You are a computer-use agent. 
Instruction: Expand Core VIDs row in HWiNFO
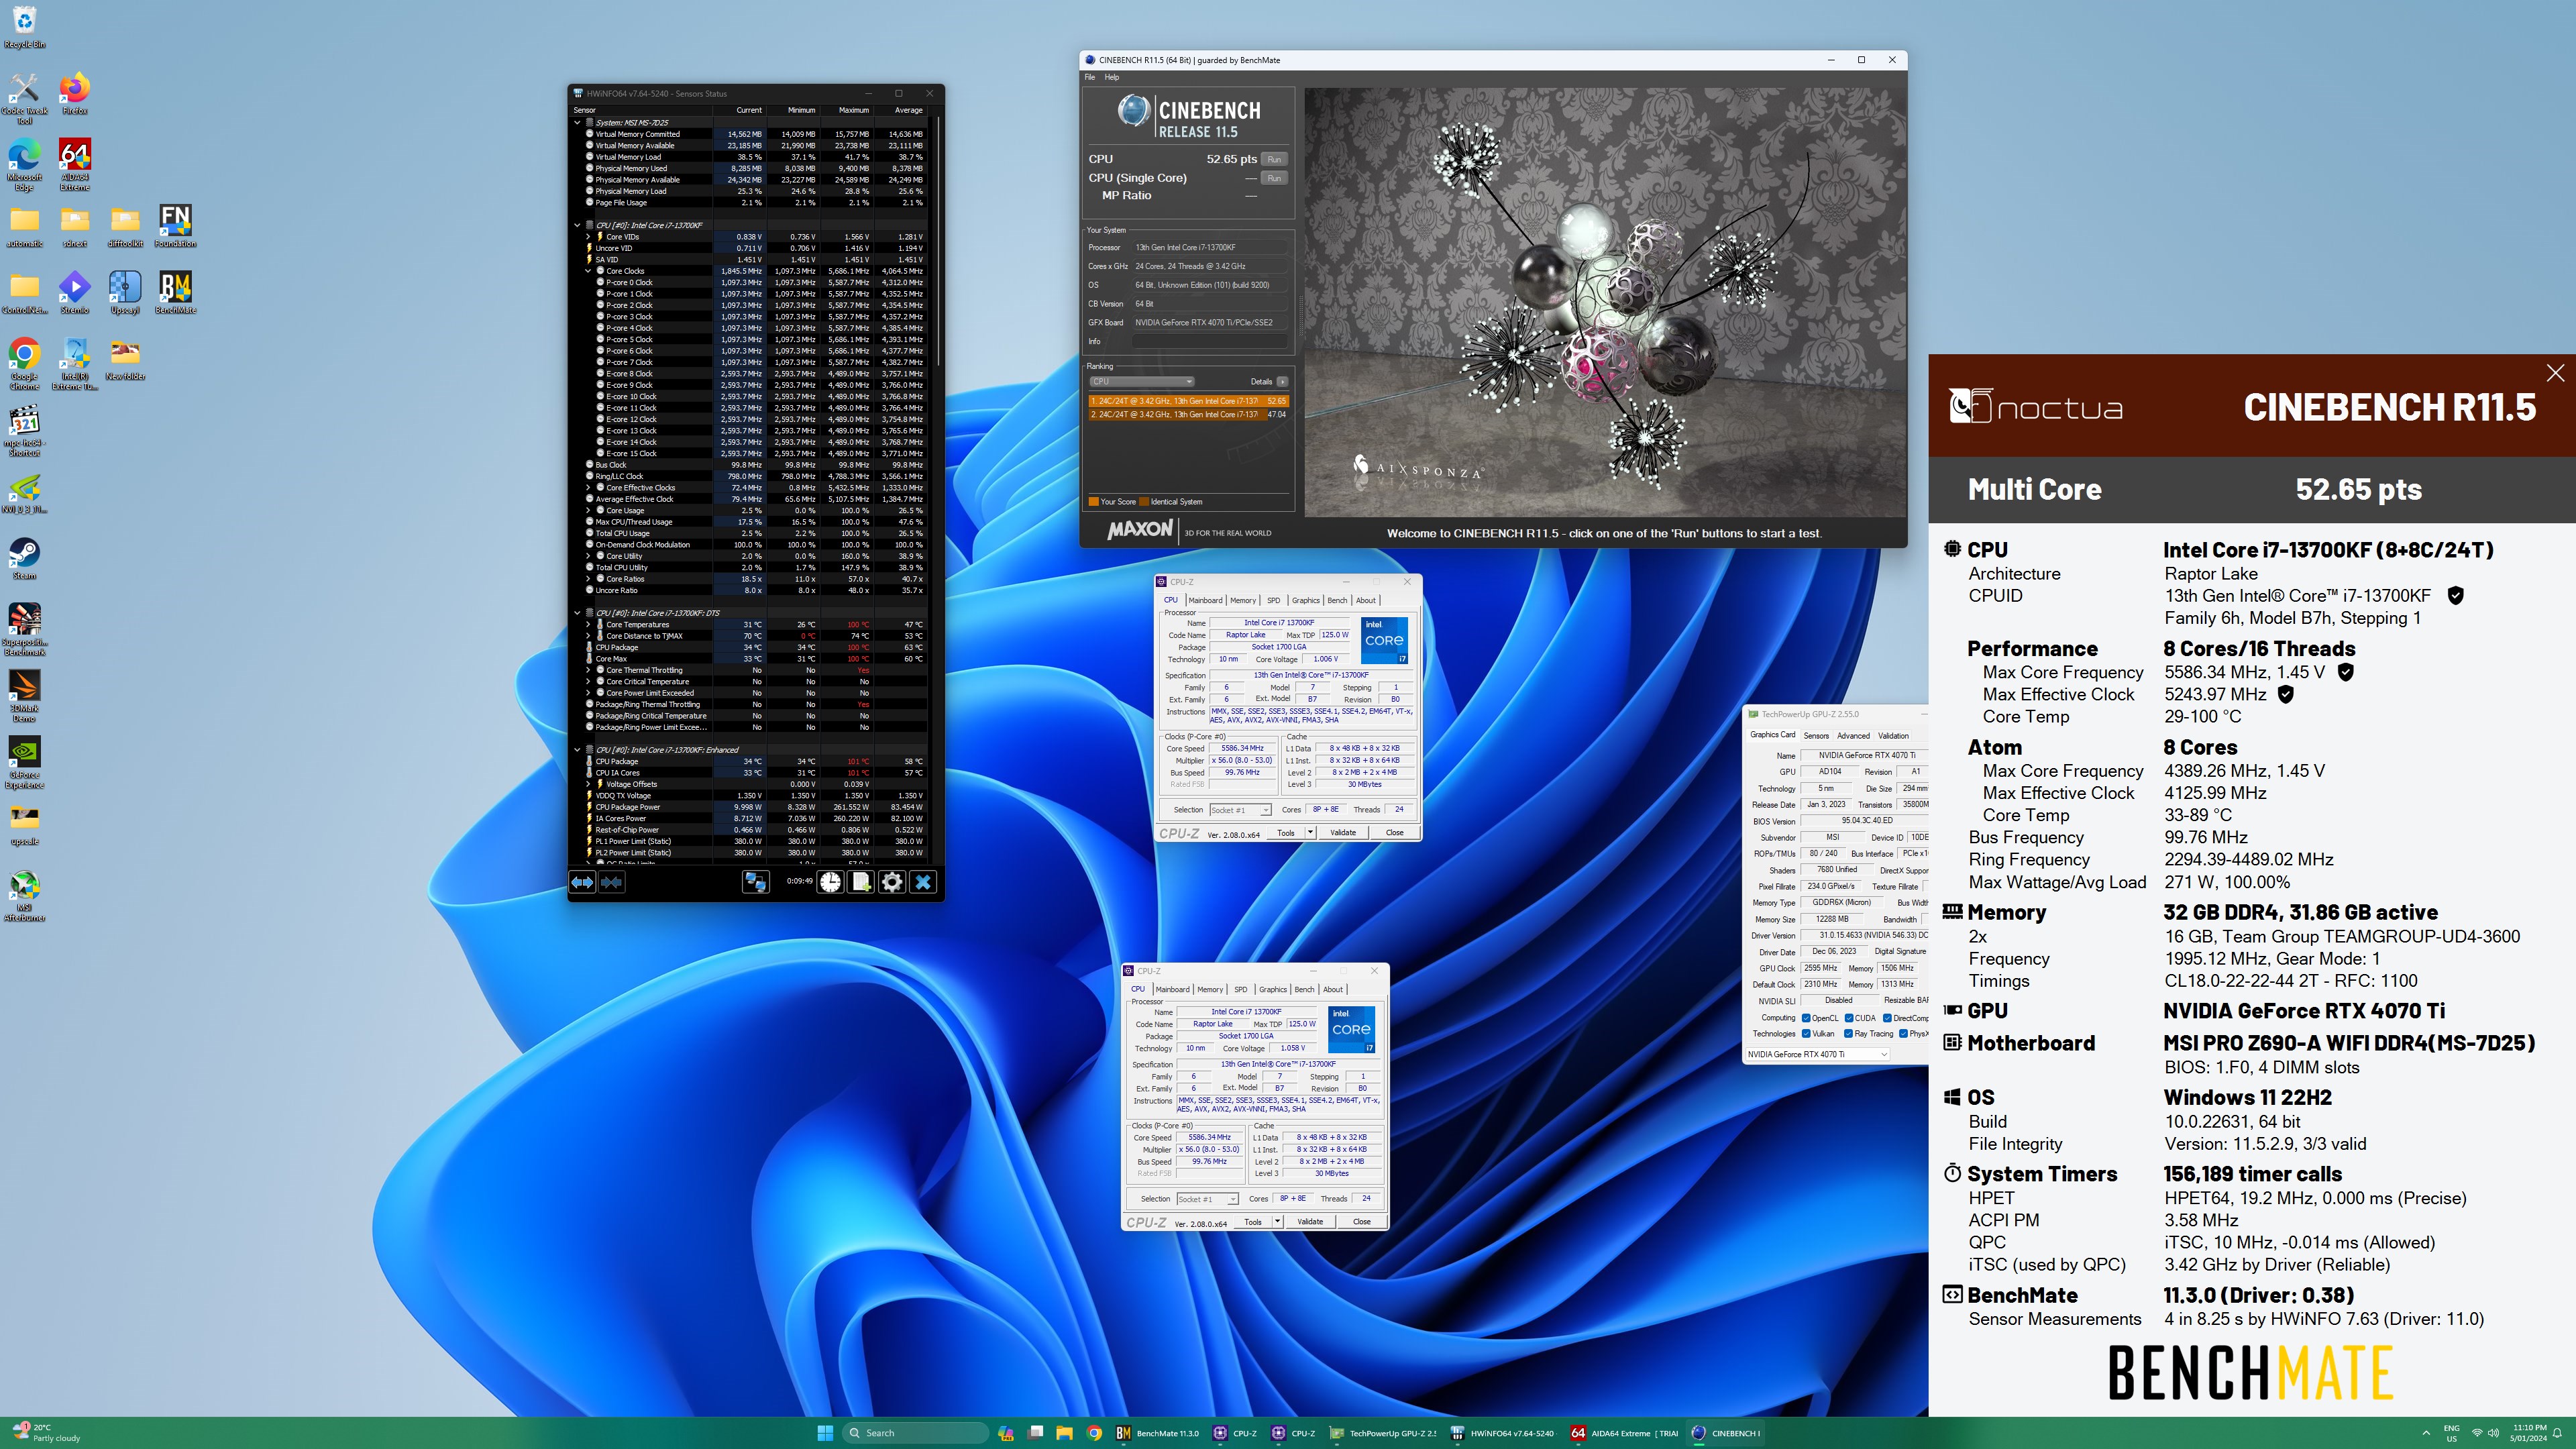[588, 237]
